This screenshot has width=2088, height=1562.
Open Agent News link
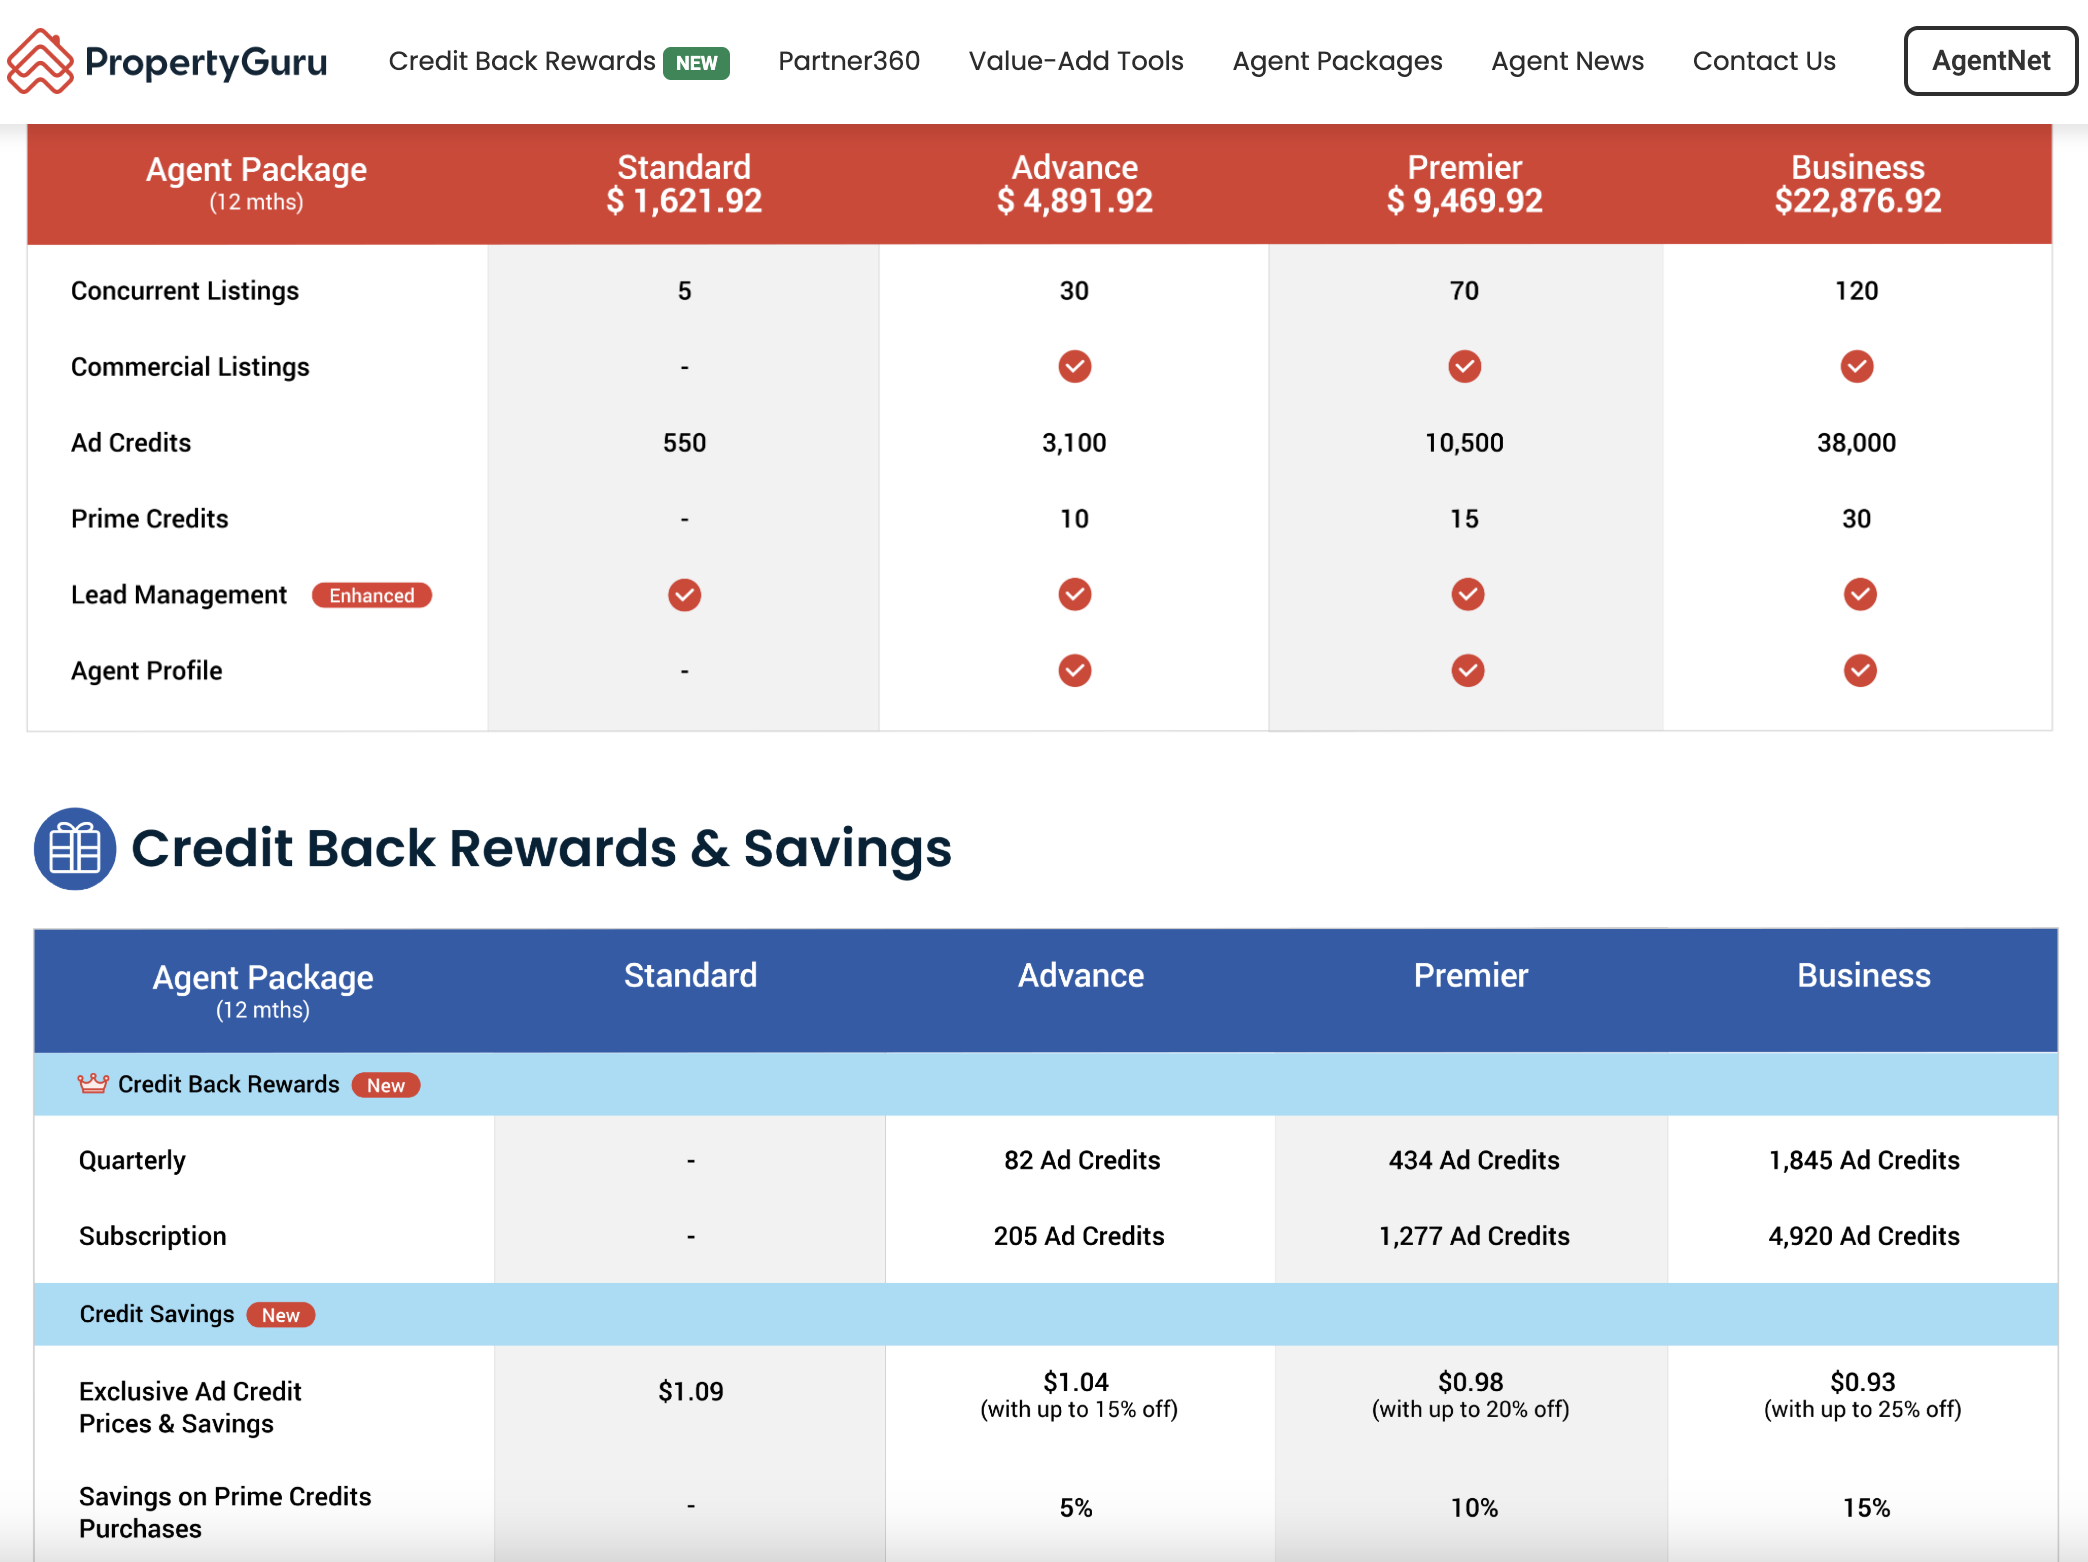pyautogui.click(x=1567, y=61)
